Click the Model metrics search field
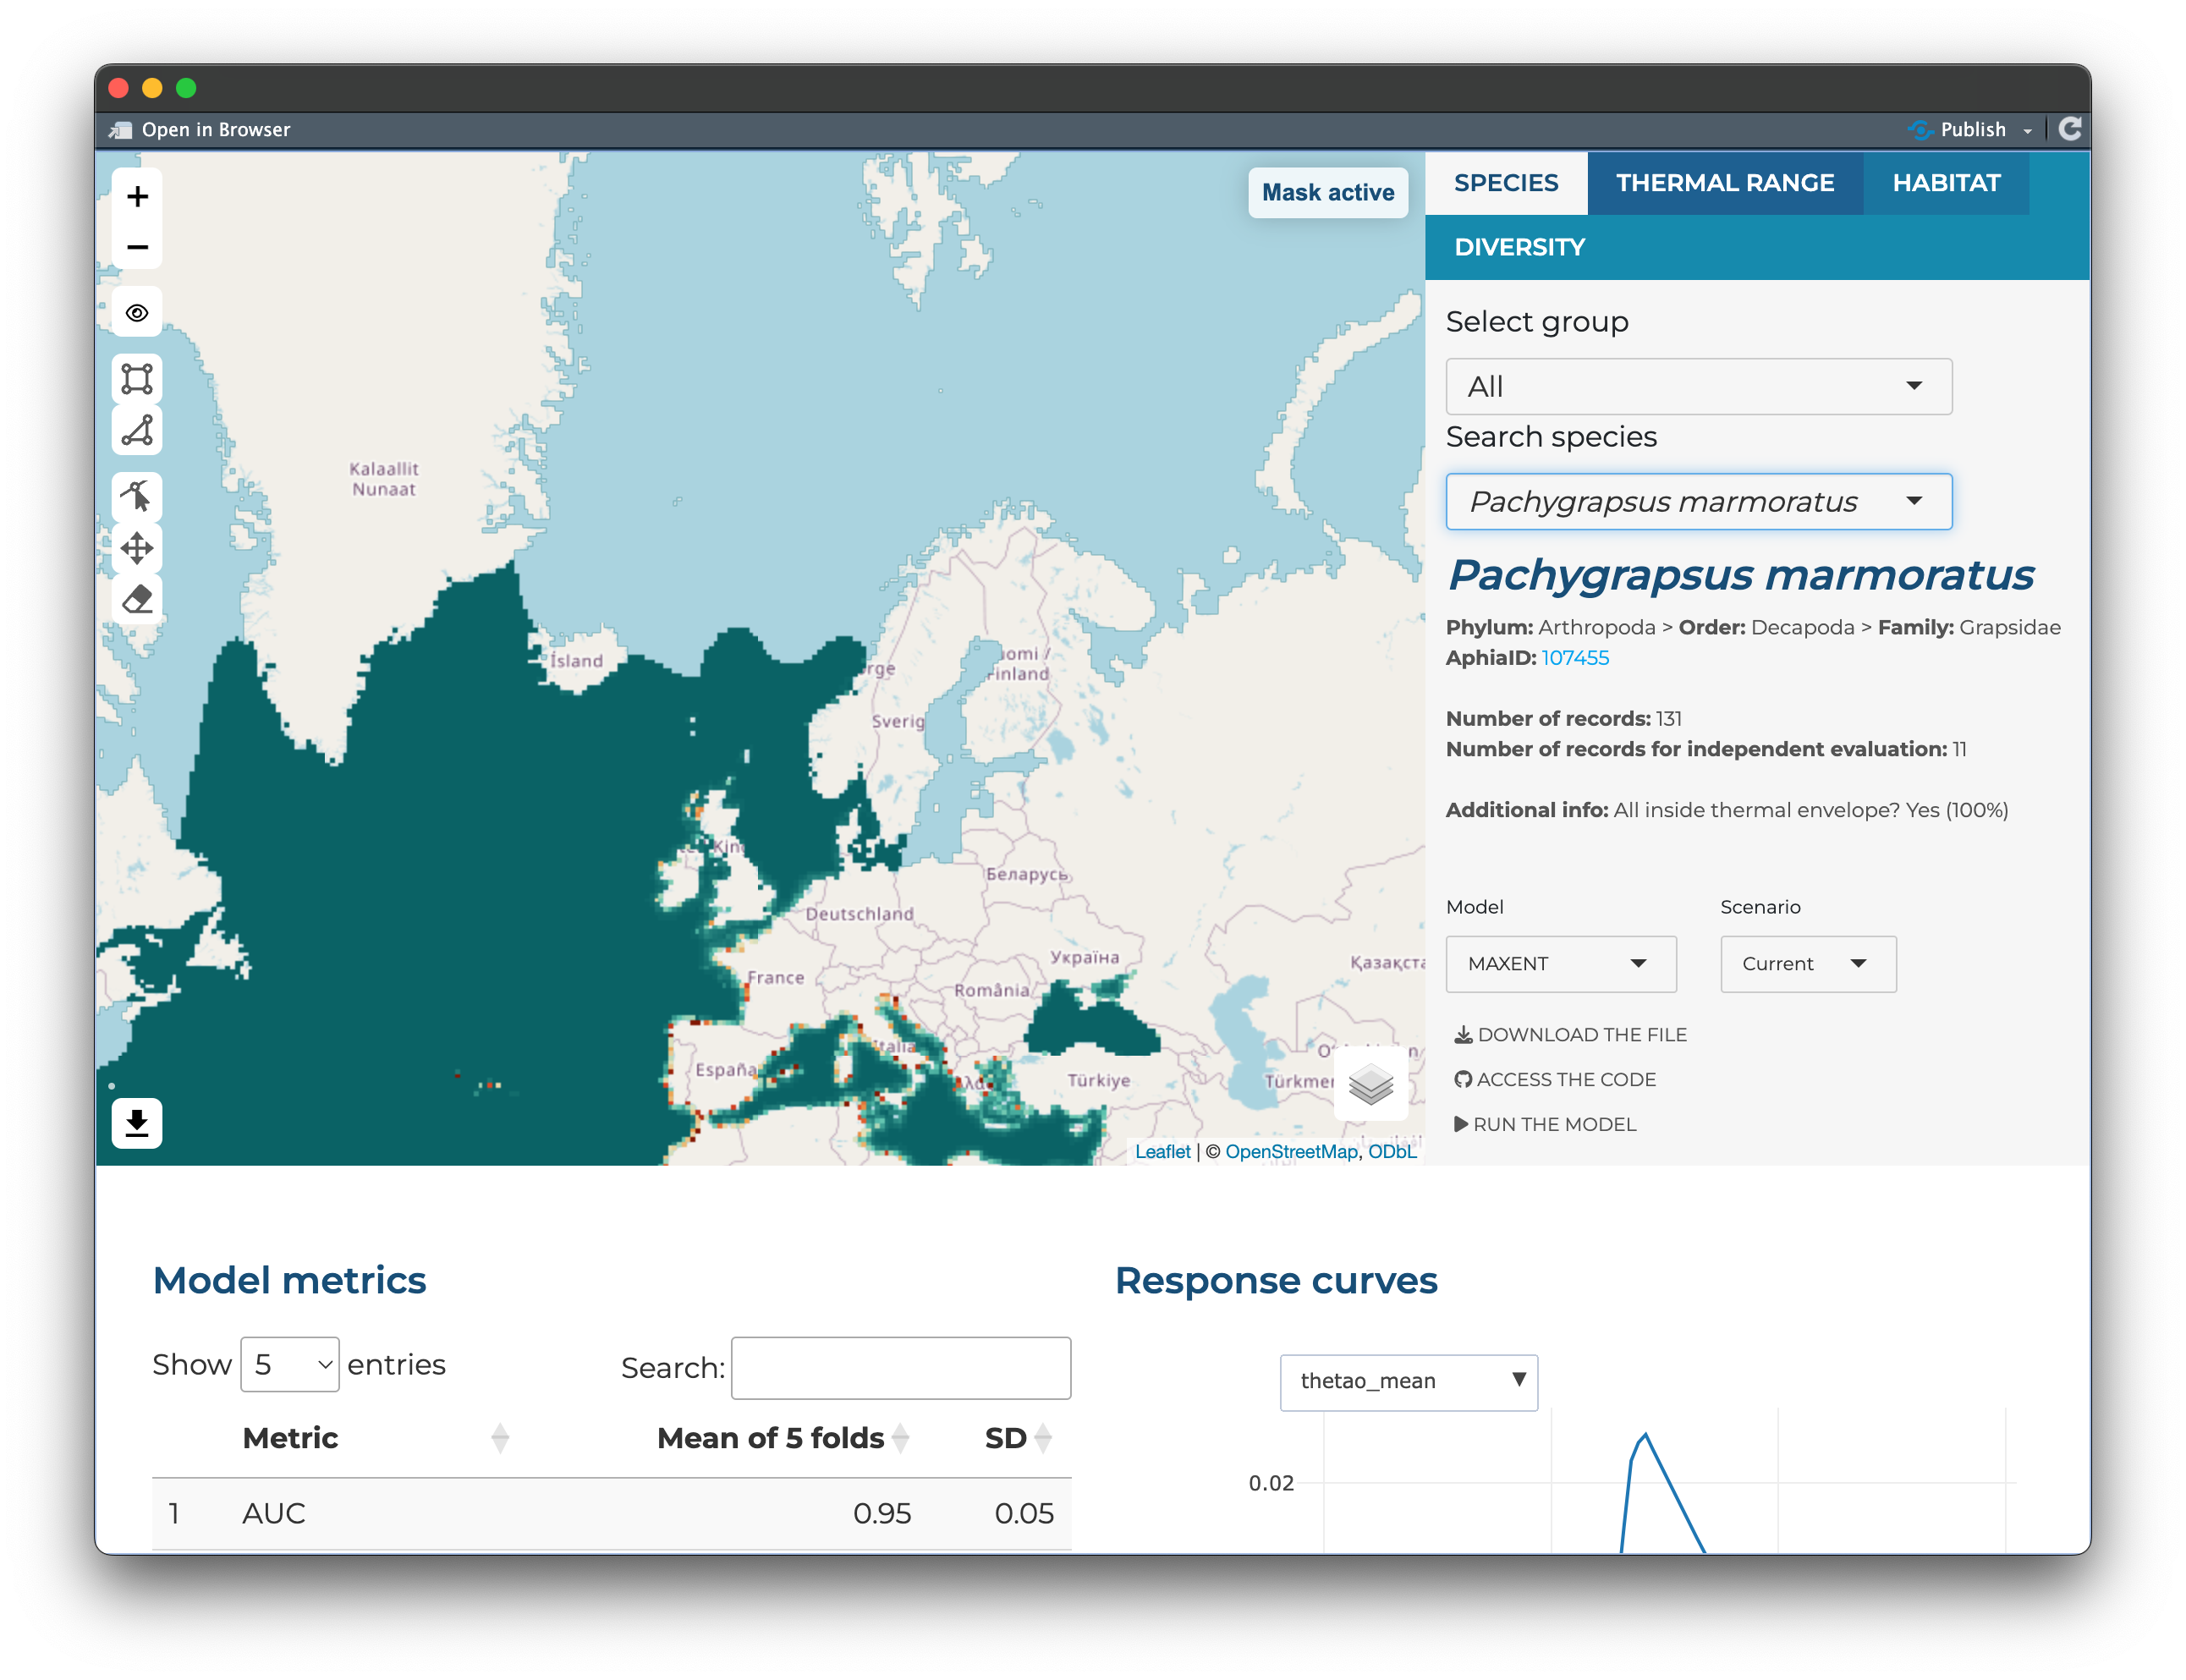 click(900, 1367)
